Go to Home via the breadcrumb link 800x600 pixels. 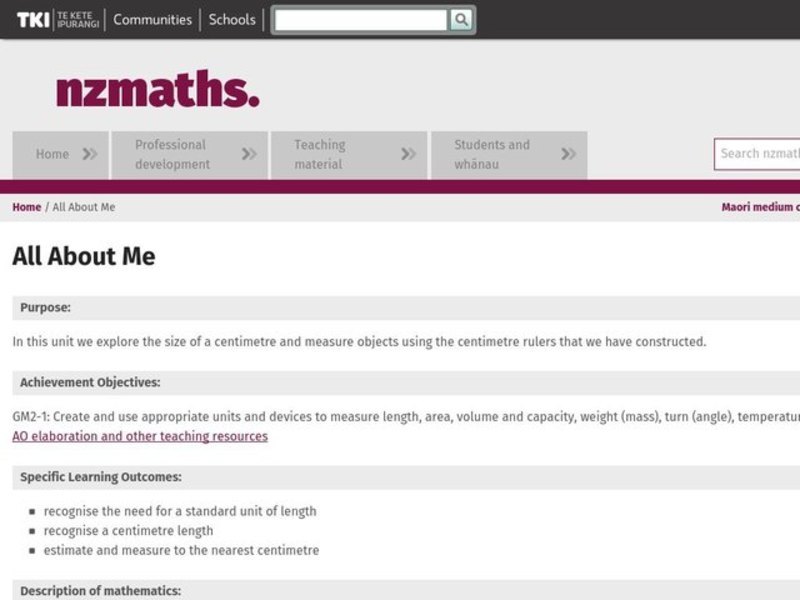click(x=27, y=207)
